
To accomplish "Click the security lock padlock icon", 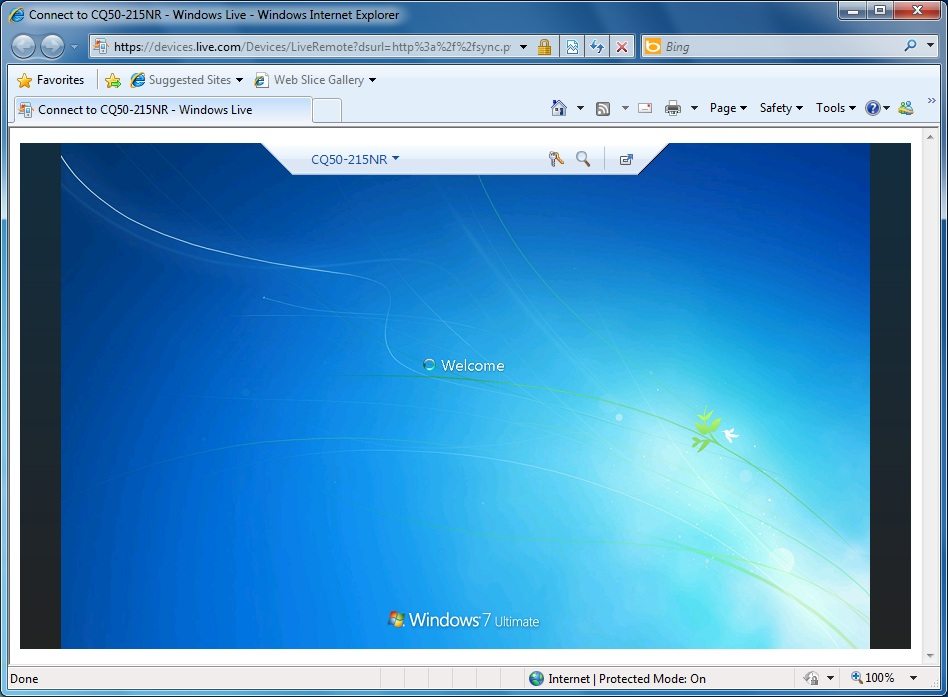I will click(545, 47).
